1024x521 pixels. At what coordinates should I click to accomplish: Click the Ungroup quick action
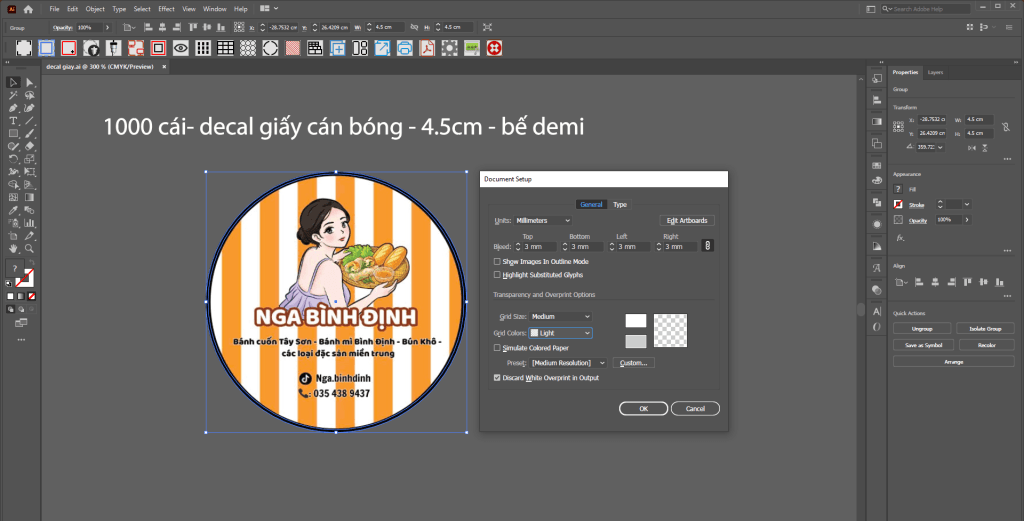coord(922,328)
